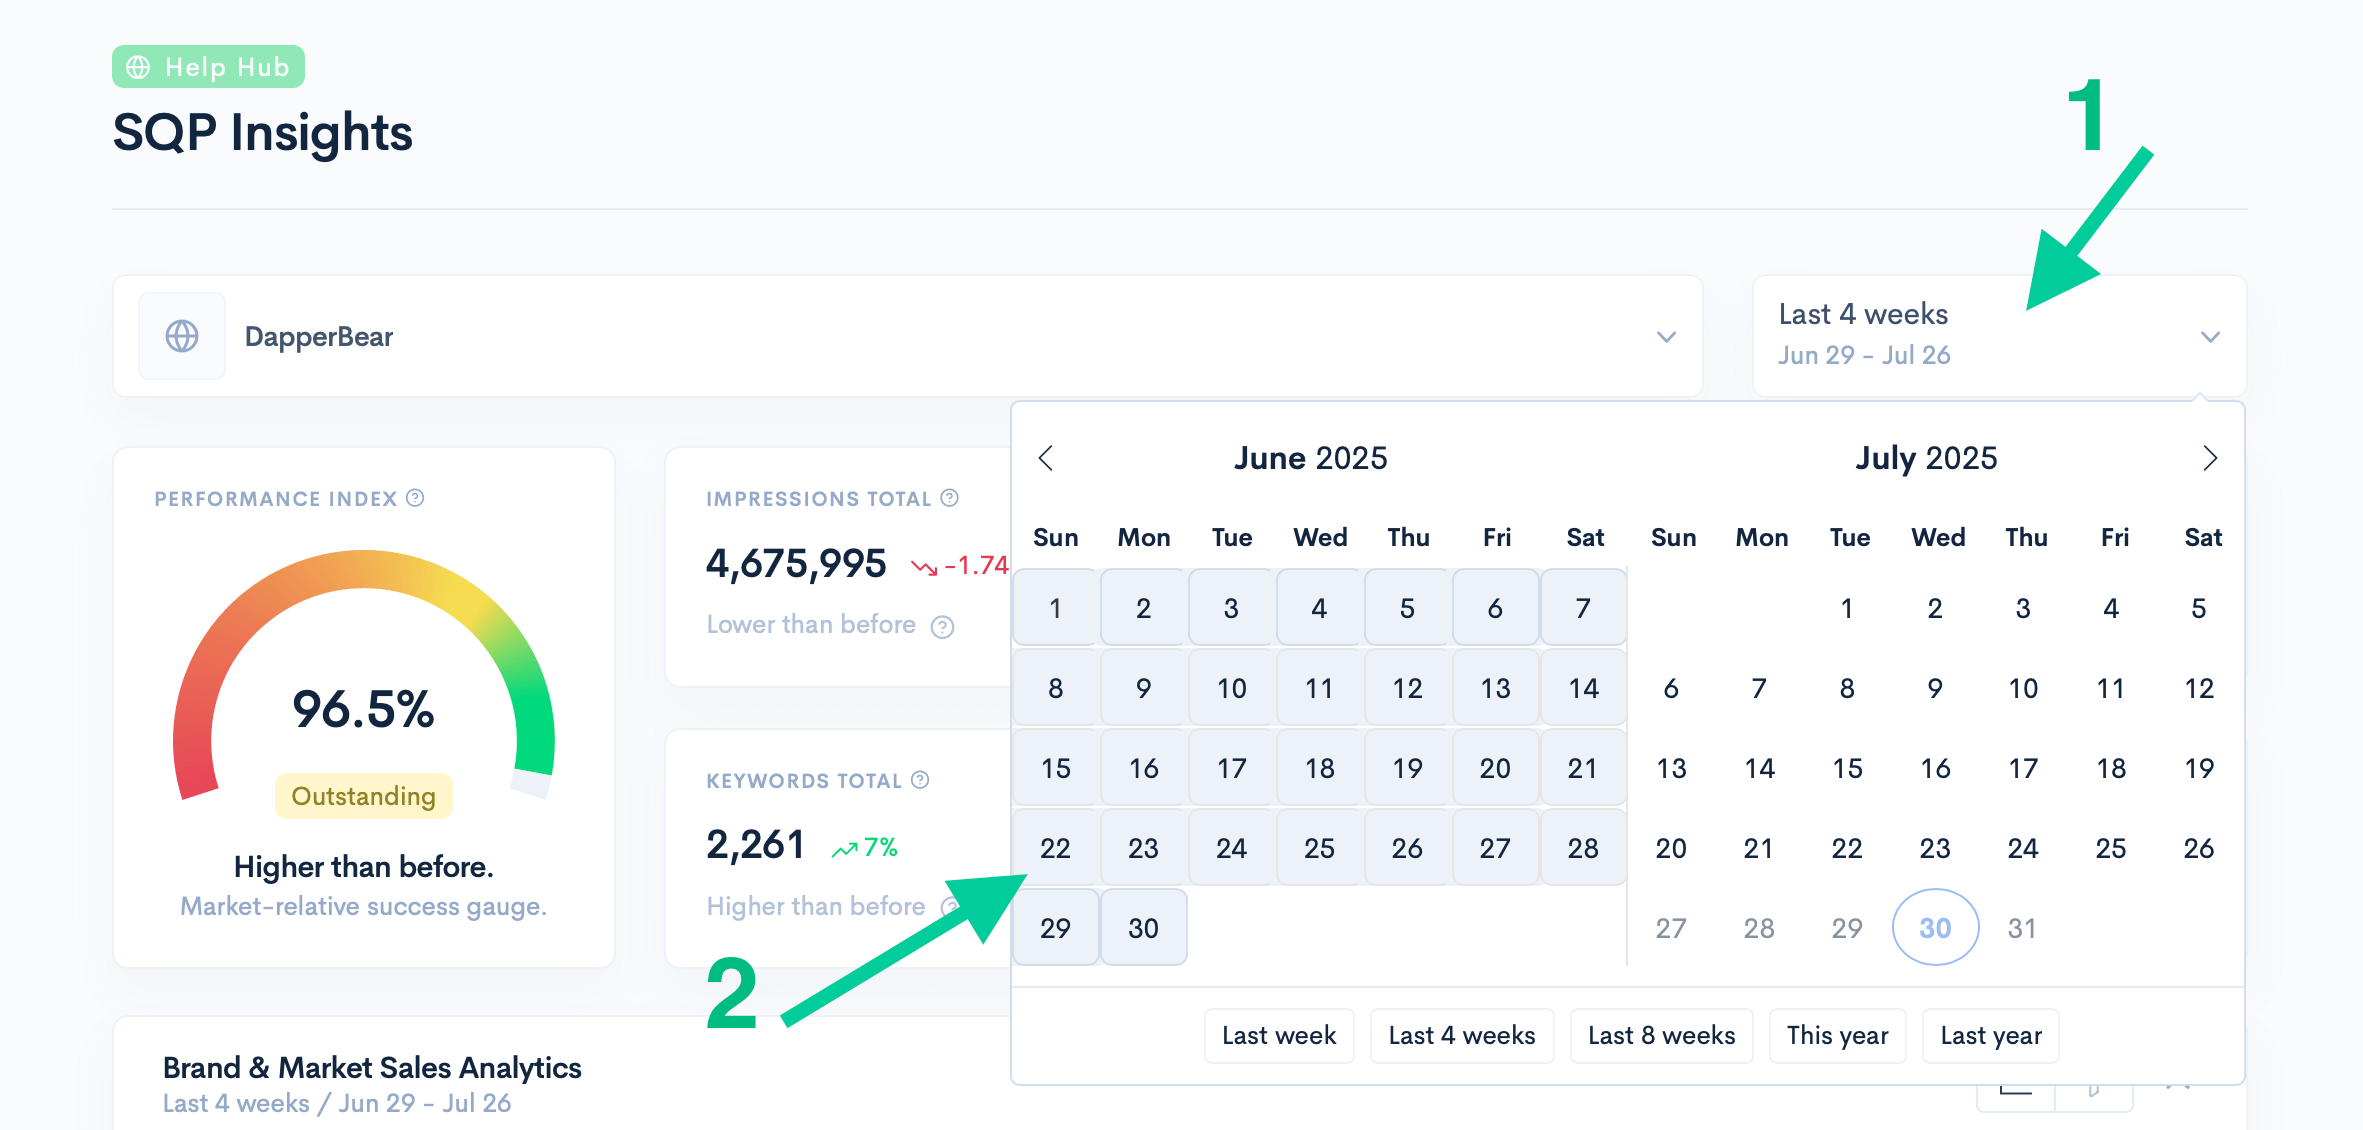Pick July 9 in the calendar

tap(1936, 688)
